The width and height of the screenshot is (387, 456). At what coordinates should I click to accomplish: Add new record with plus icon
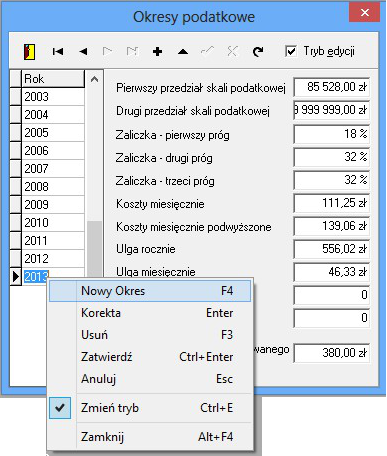tap(157, 52)
